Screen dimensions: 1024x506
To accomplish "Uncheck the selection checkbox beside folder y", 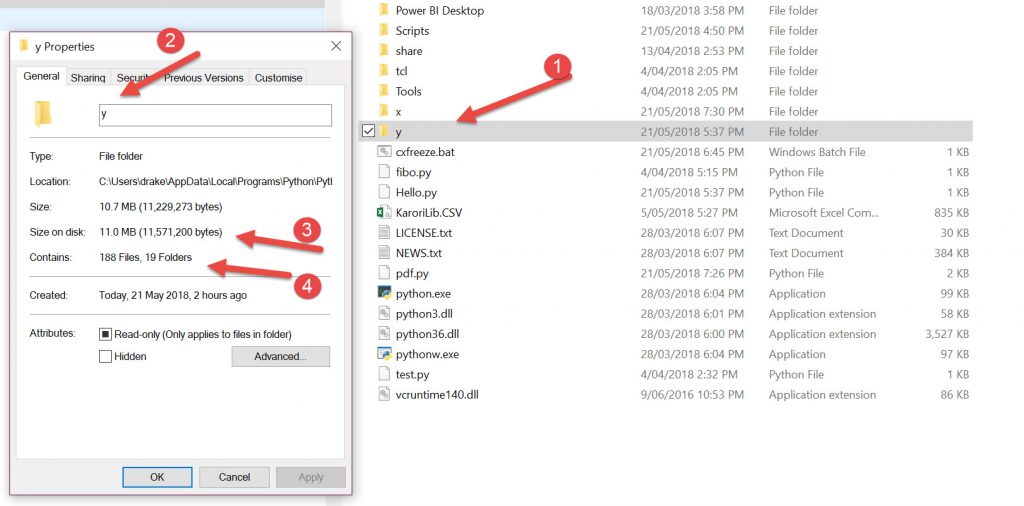I will point(367,132).
